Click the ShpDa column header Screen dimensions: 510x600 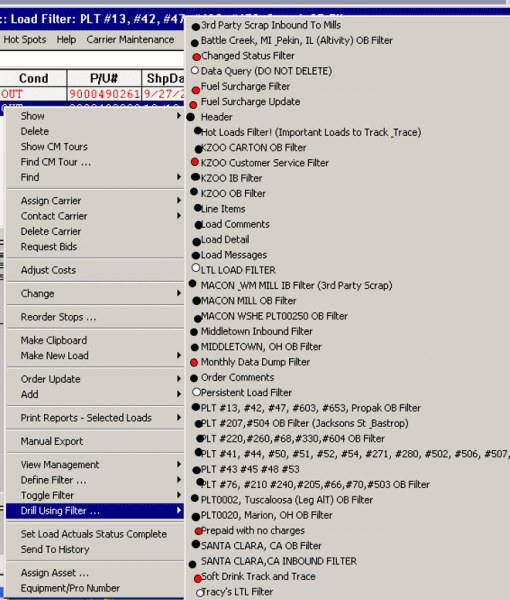pos(163,78)
